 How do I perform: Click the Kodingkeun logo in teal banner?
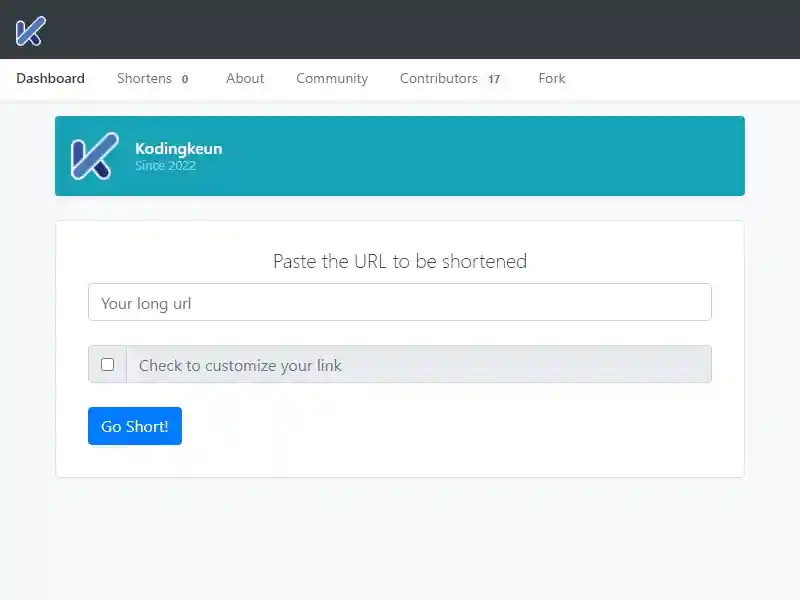pos(95,156)
